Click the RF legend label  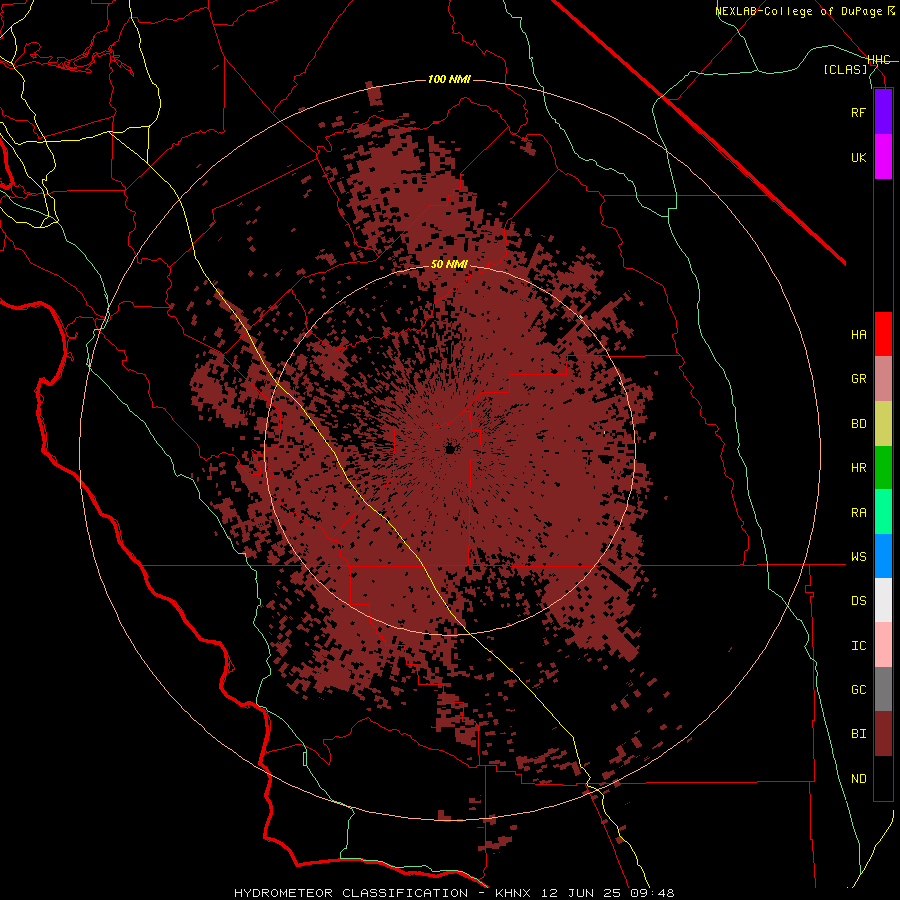[x=858, y=112]
